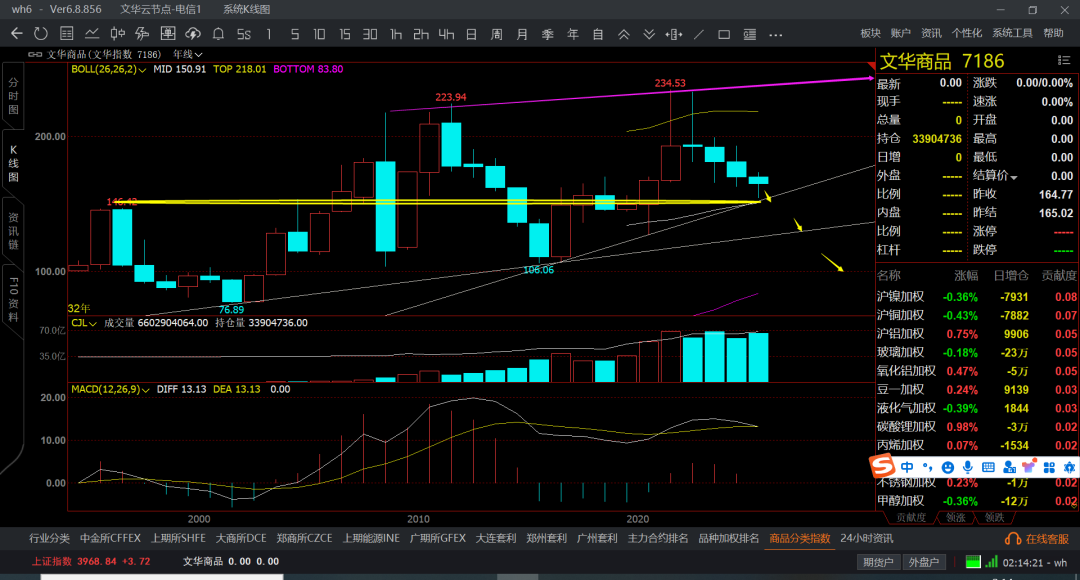This screenshot has height=580, width=1080.
Task: Open the 个性化 menu
Action: (x=966, y=33)
